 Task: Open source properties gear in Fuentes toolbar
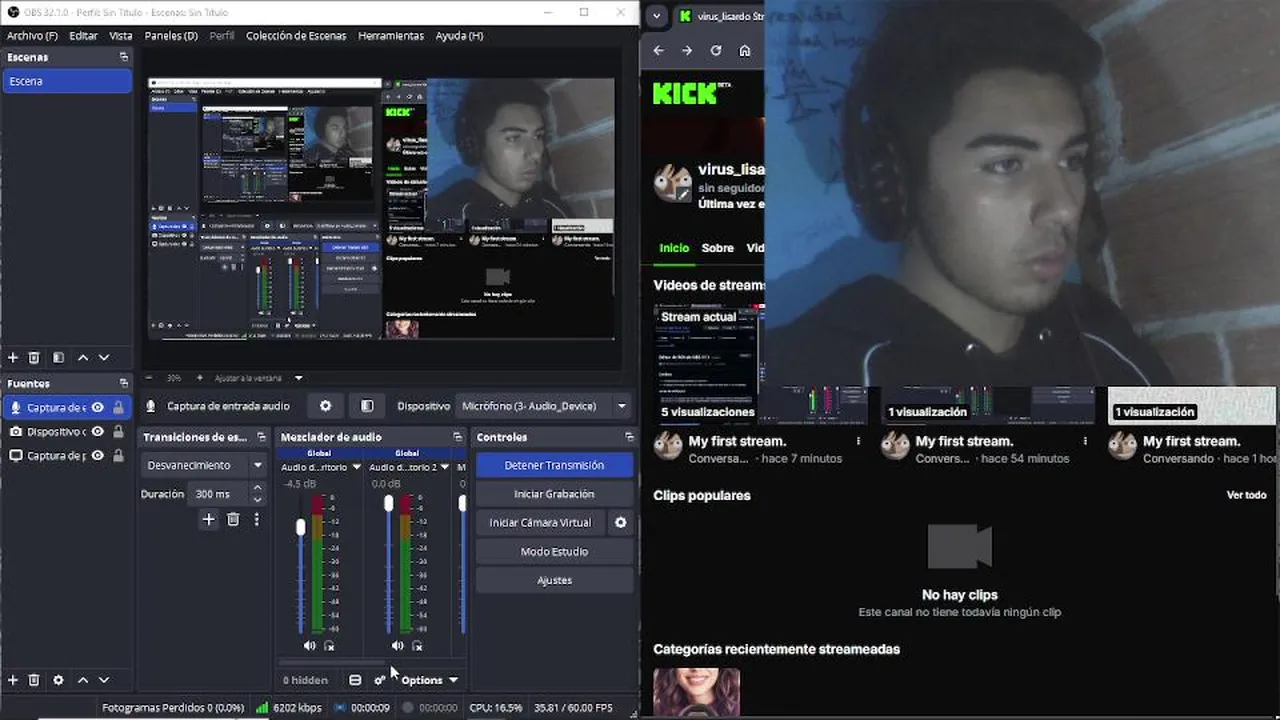pos(58,680)
